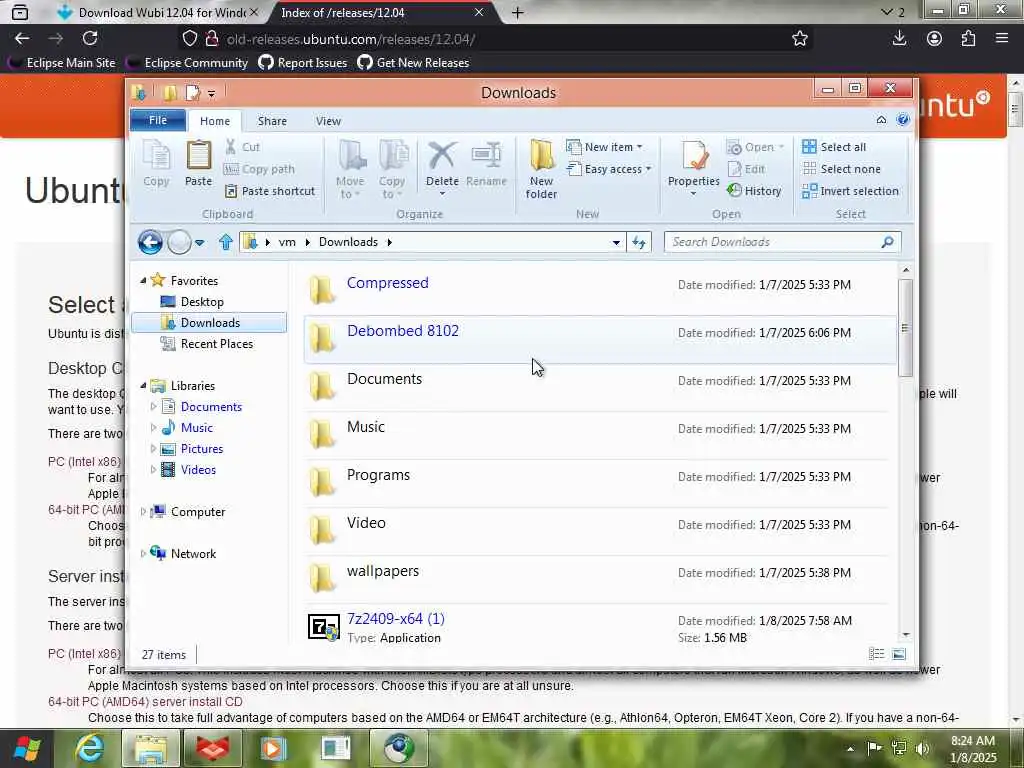Open the Copy to dropdown
Image resolution: width=1024 pixels, height=768 pixels.
pos(392,168)
